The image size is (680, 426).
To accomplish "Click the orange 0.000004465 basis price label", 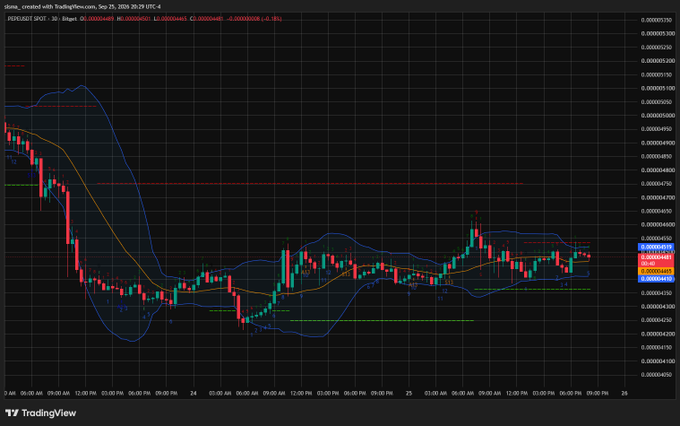I will pos(656,272).
